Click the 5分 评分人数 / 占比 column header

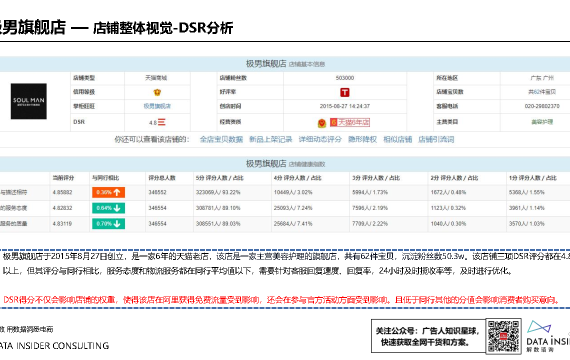click(x=220, y=178)
